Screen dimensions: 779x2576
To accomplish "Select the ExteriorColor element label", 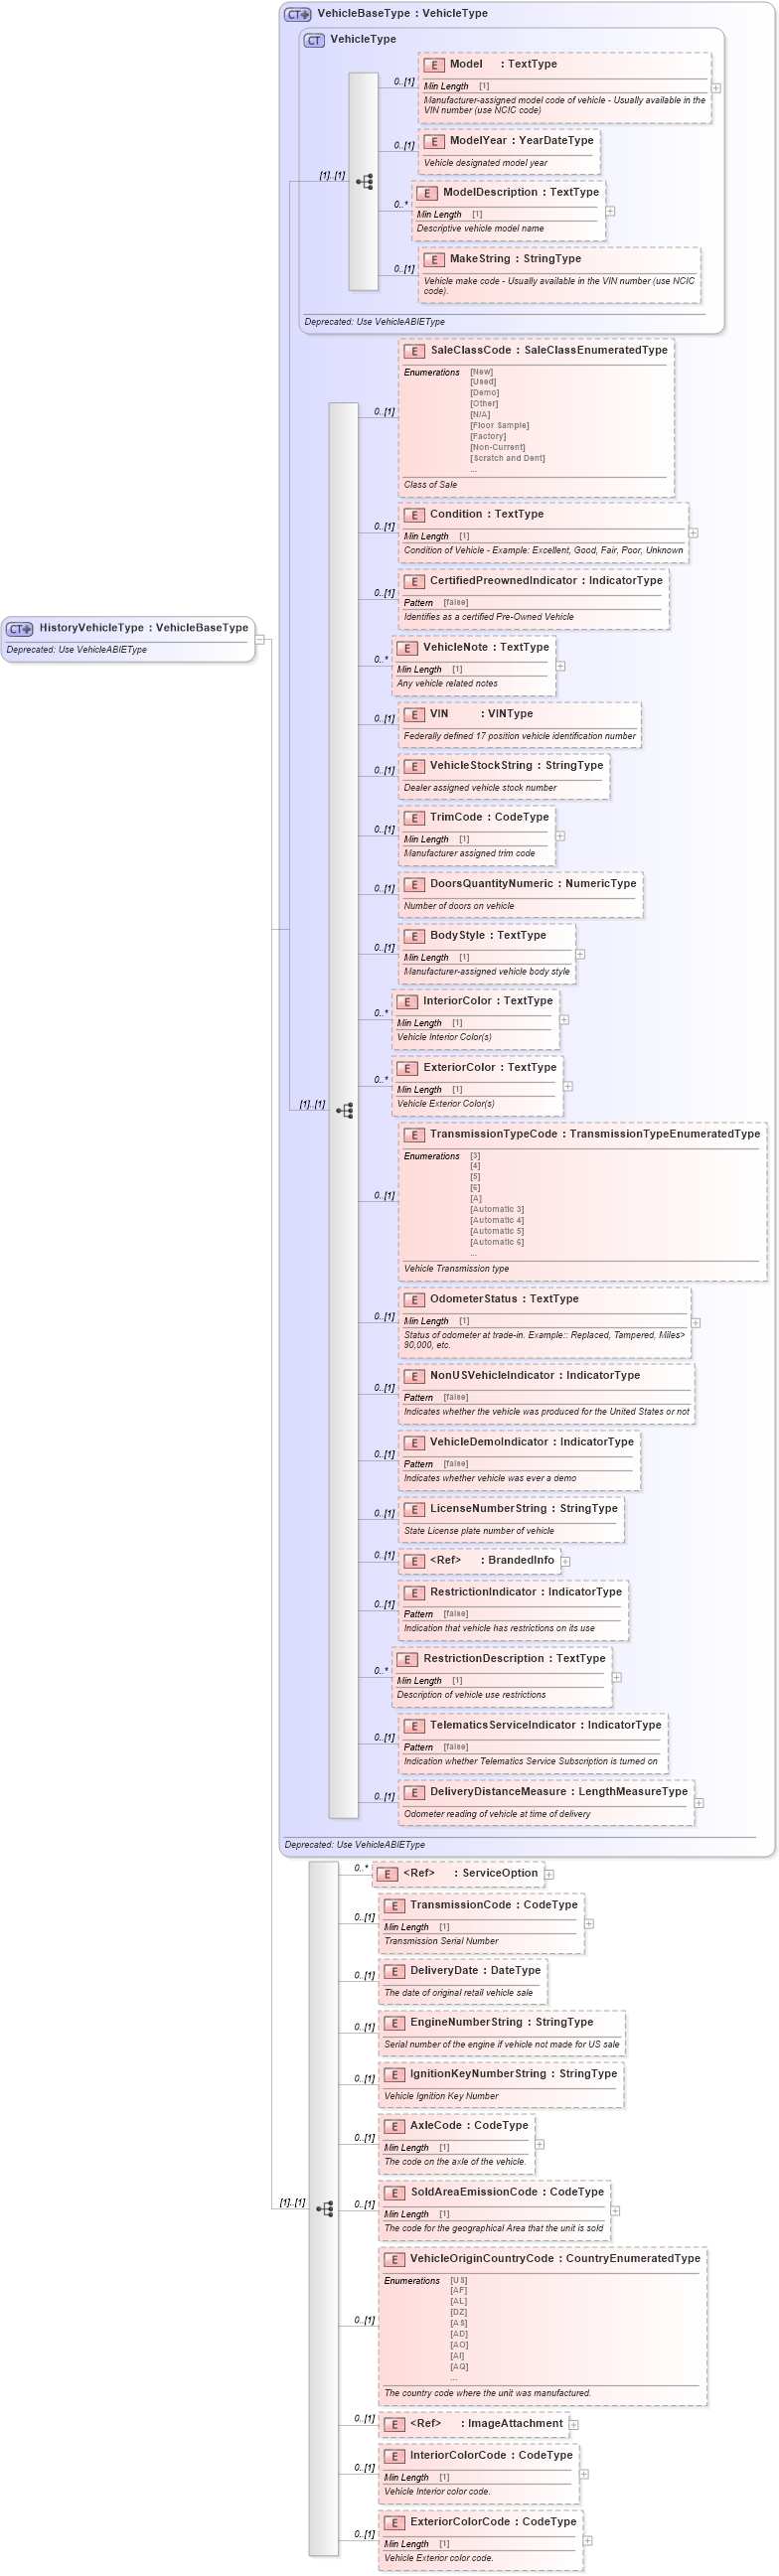I will pyautogui.click(x=459, y=1068).
